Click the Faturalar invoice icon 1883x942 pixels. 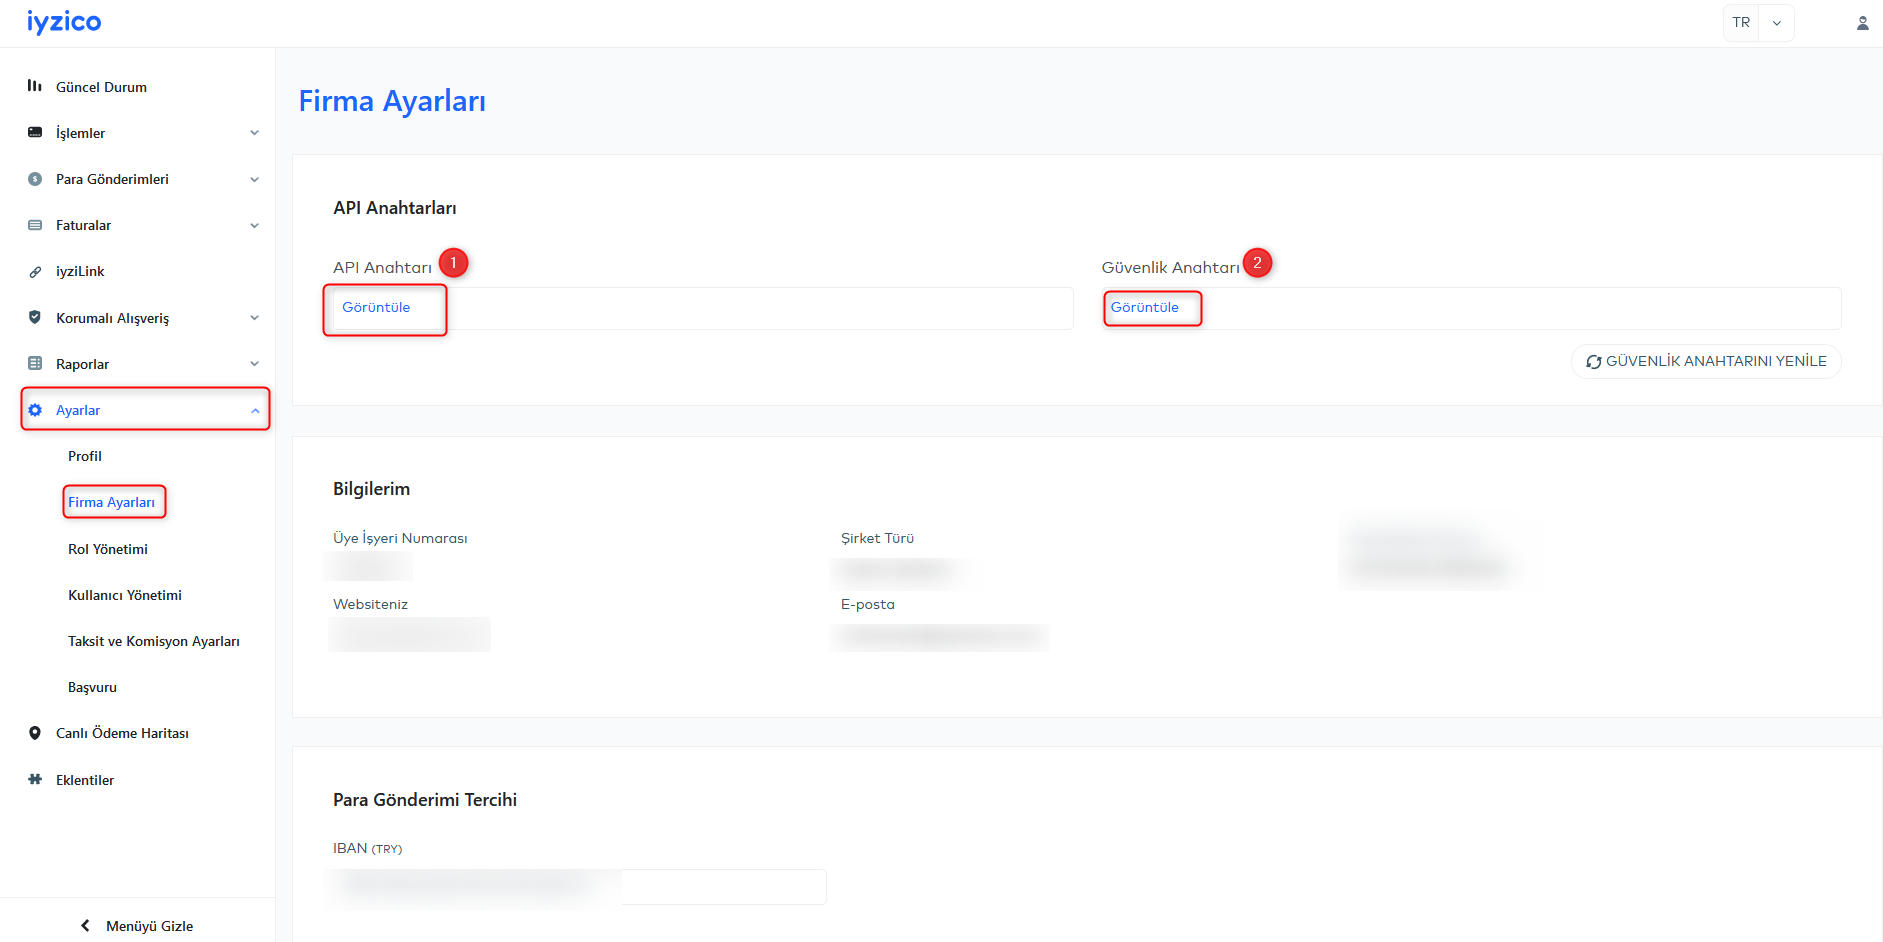35,225
